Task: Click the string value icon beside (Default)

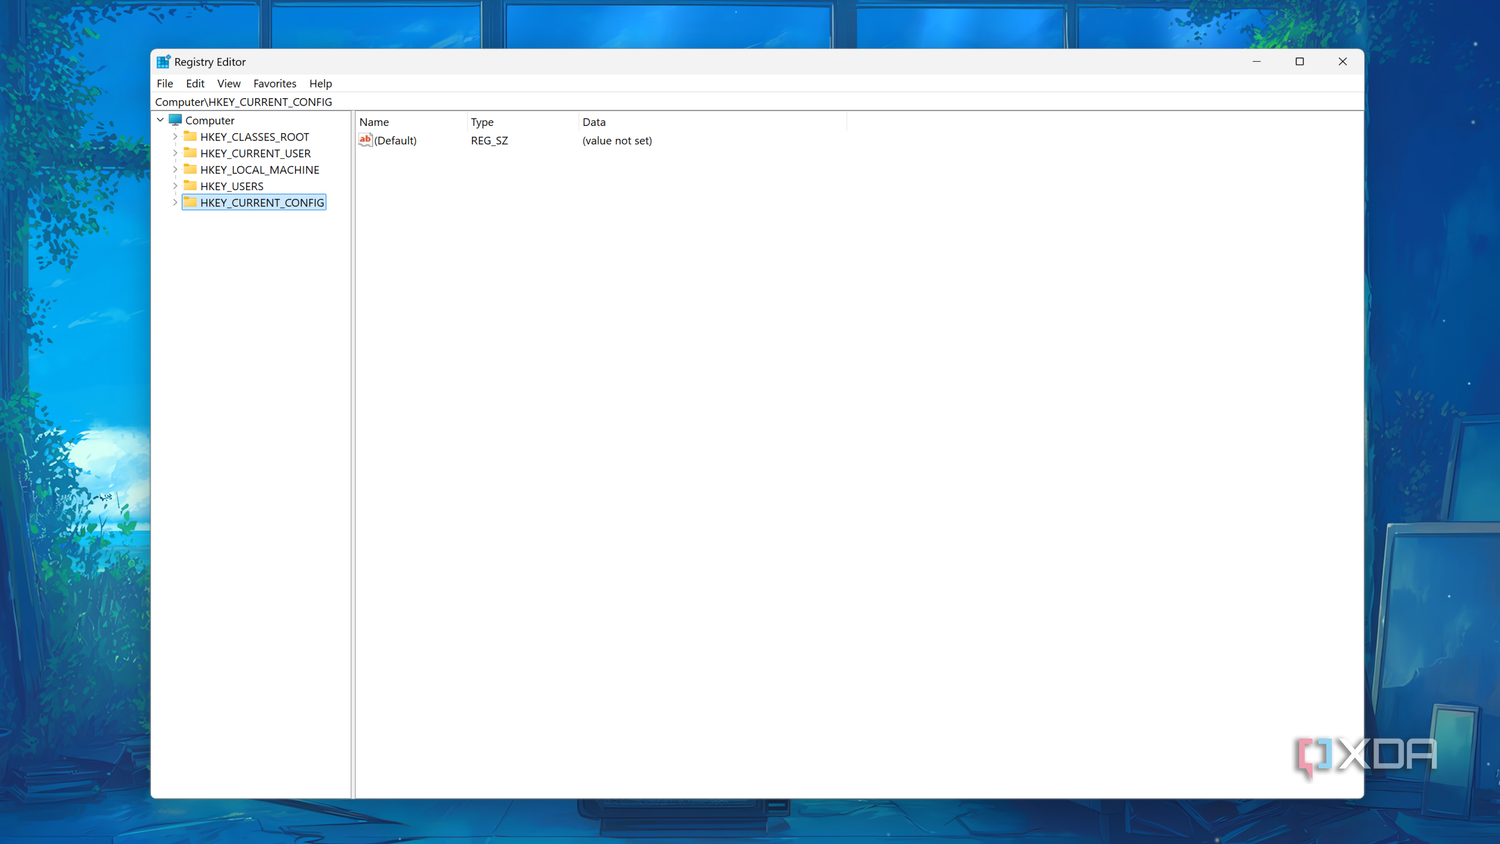Action: pyautogui.click(x=365, y=140)
